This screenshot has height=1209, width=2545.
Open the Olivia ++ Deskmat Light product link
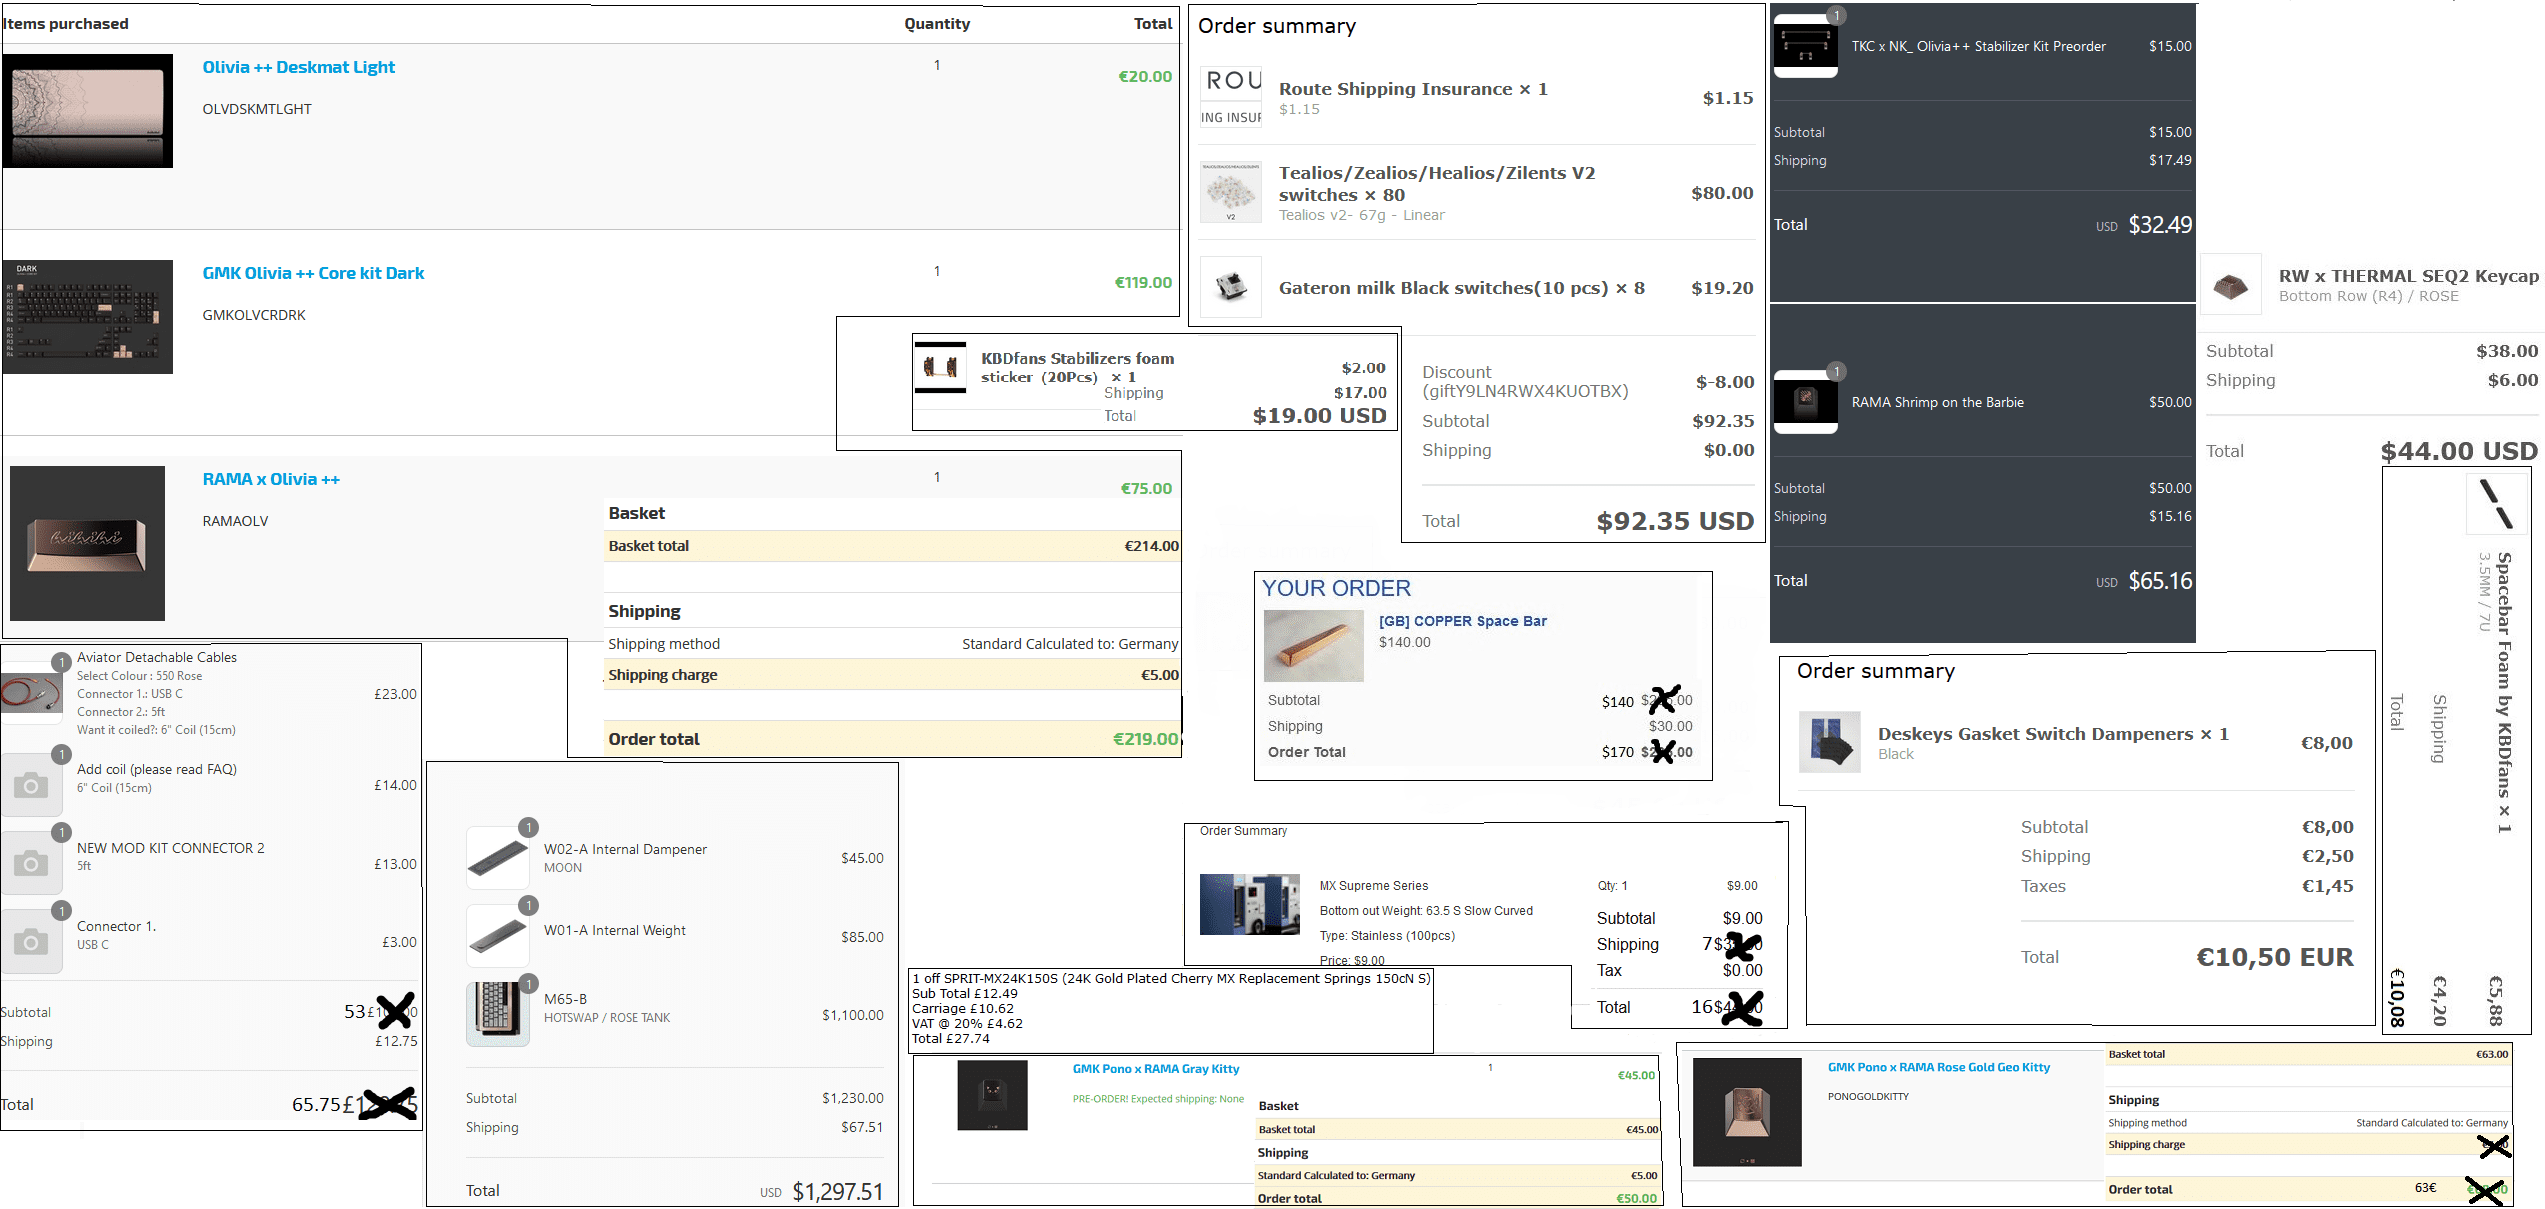pos(298,67)
